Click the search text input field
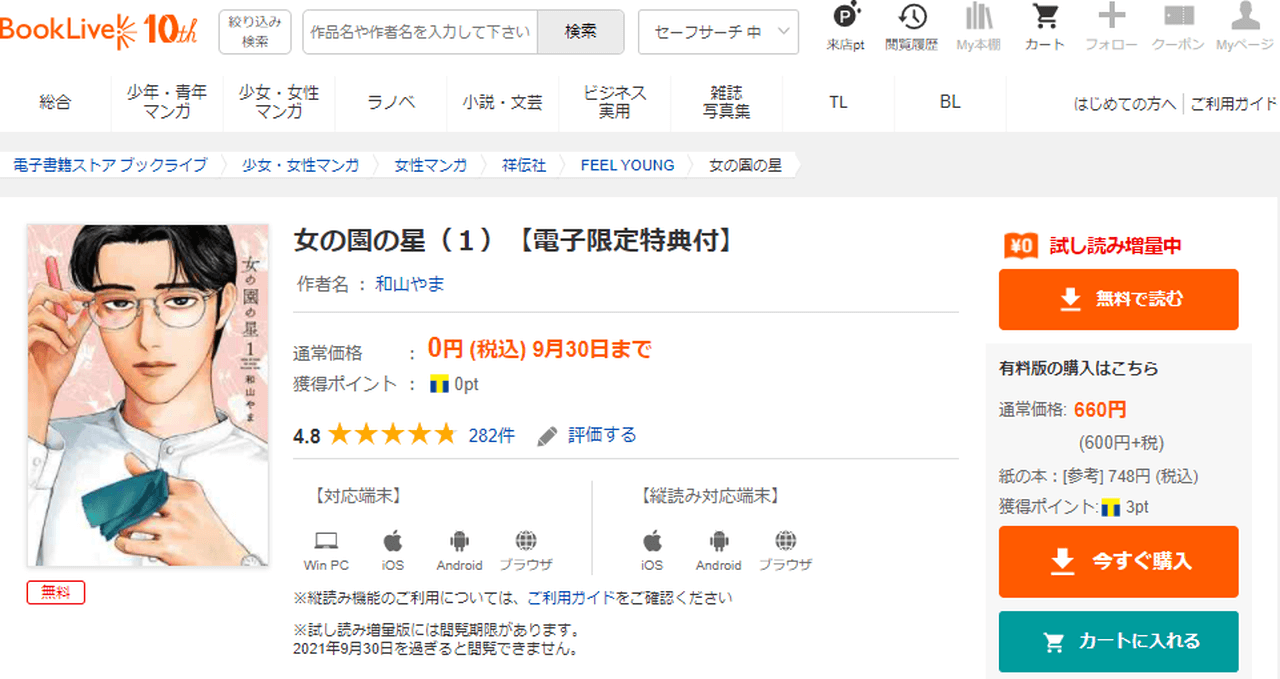The height and width of the screenshot is (679, 1280). coord(420,32)
